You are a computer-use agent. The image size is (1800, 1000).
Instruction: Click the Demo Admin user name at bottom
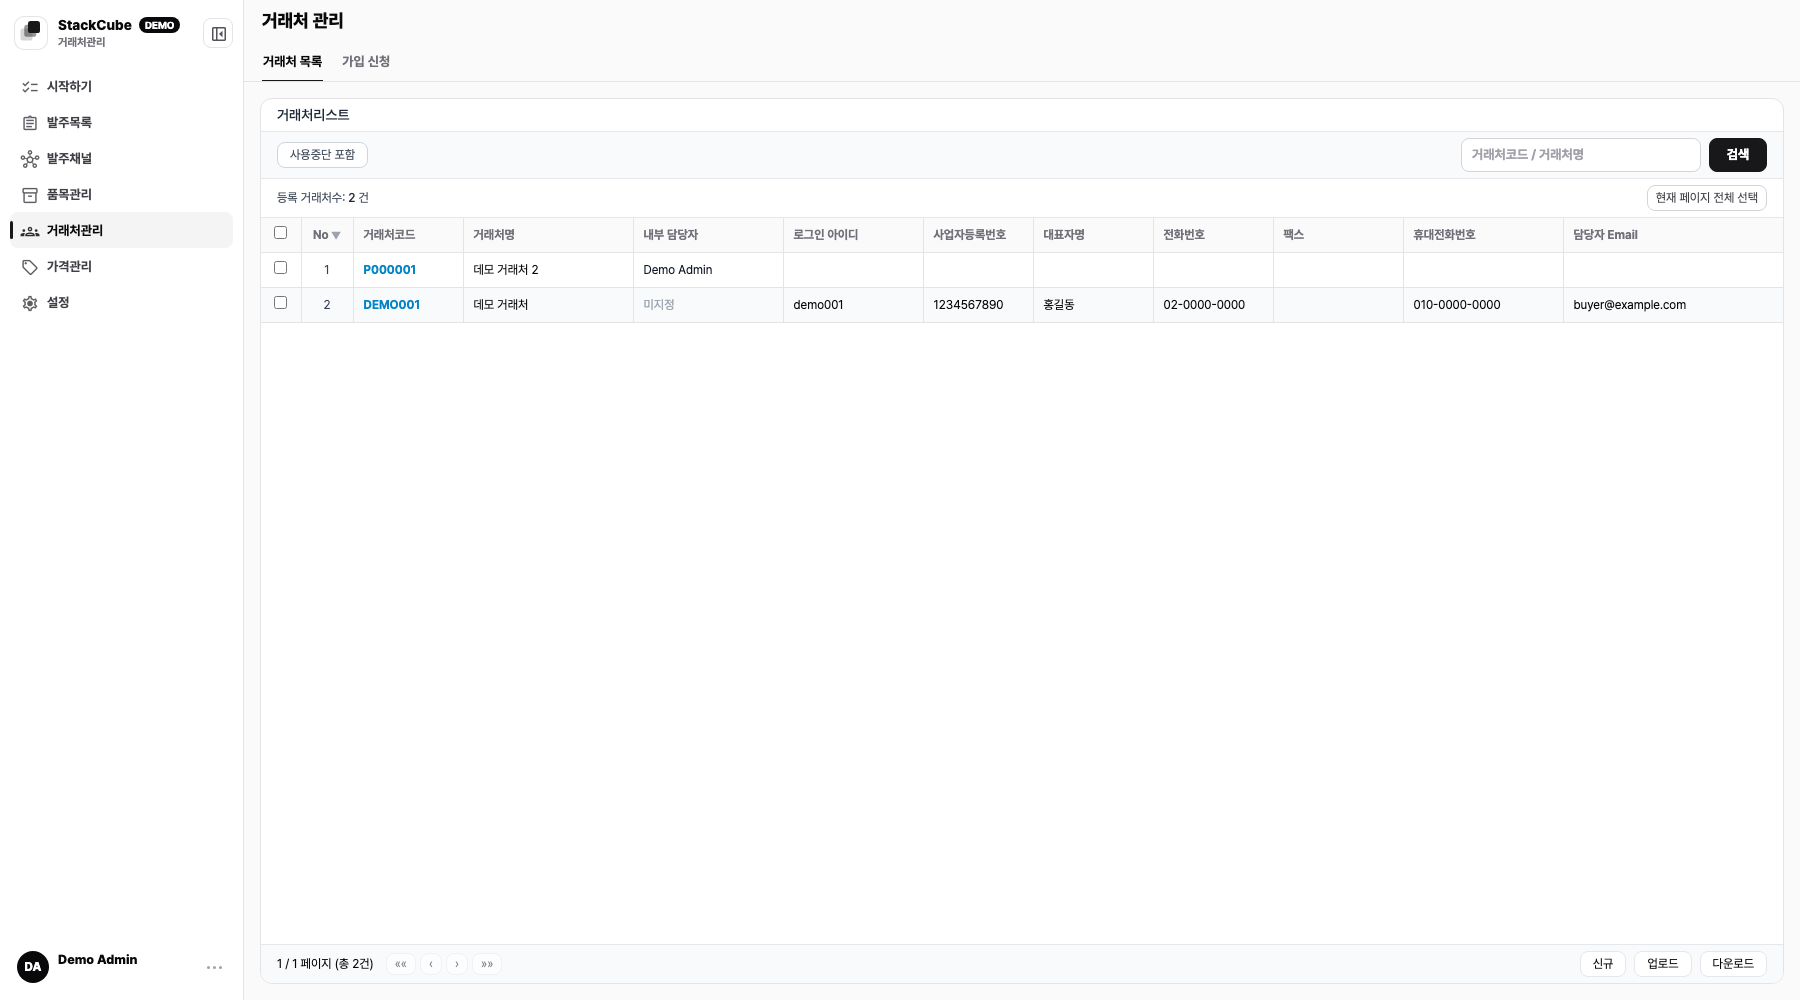(98, 960)
